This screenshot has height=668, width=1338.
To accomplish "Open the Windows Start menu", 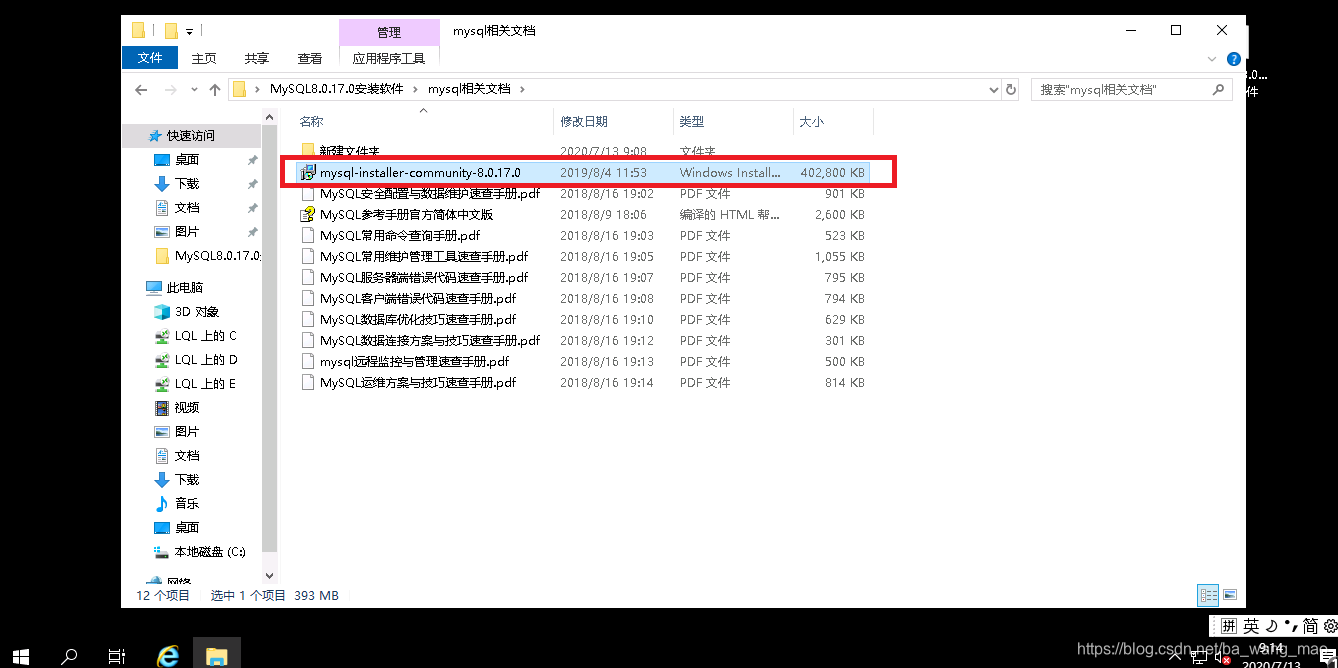I will point(21,655).
